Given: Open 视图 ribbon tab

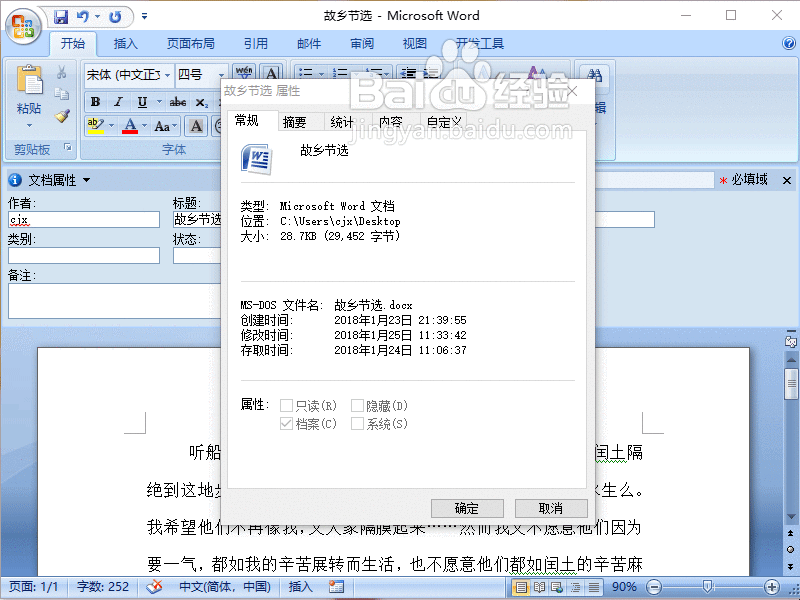Looking at the screenshot, I should [x=414, y=44].
